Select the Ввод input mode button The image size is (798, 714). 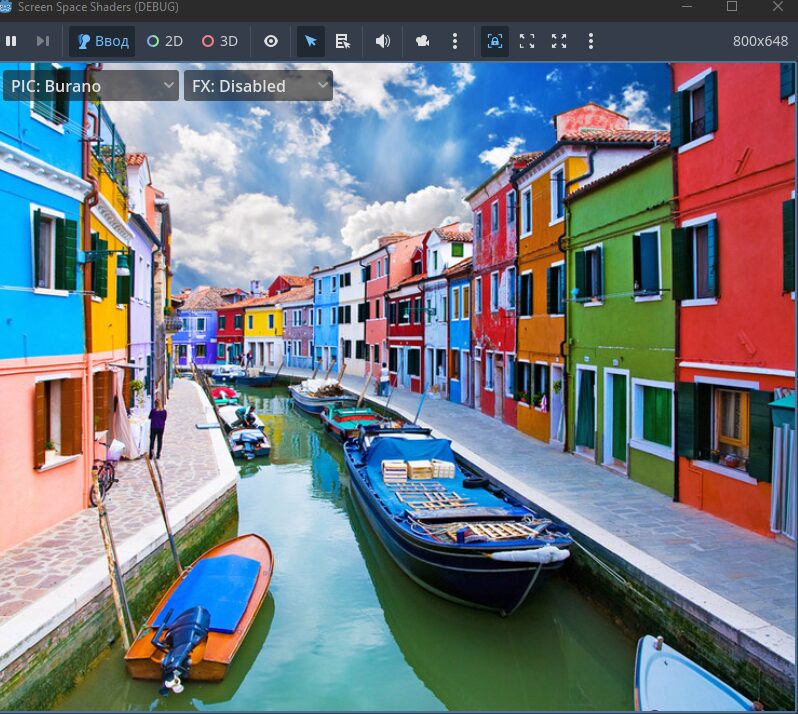(102, 41)
